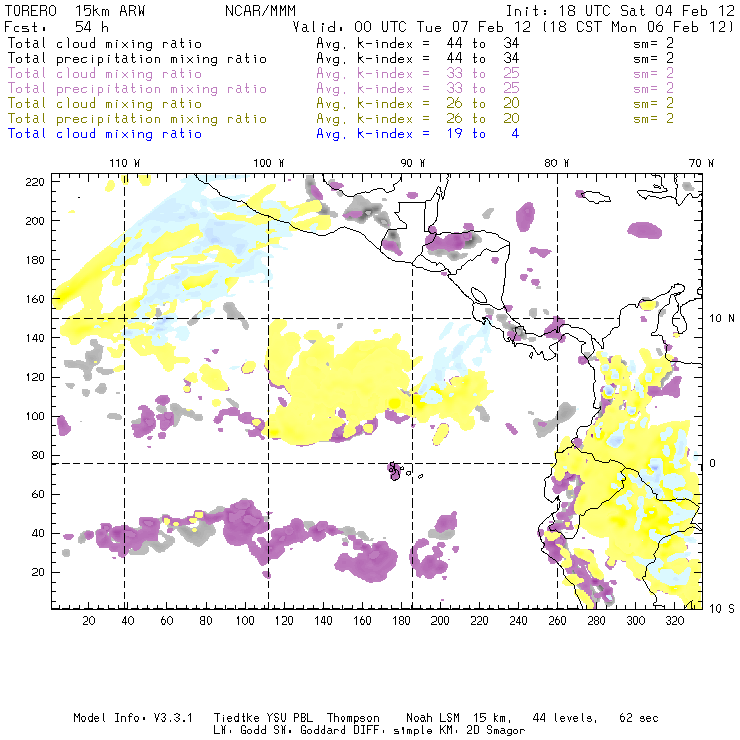Viewport: 740px width, 740px height.
Task: Click '(18 CST Mon 06 Feb 12)' local time
Action: 638,27
